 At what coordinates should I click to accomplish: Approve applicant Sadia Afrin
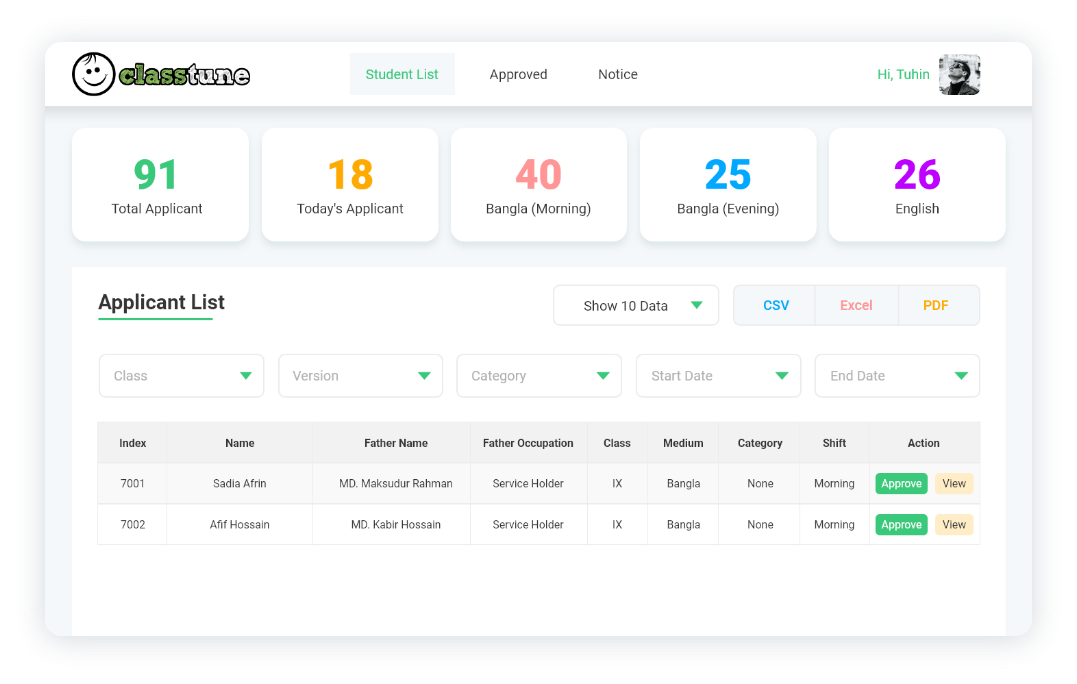[x=901, y=483]
